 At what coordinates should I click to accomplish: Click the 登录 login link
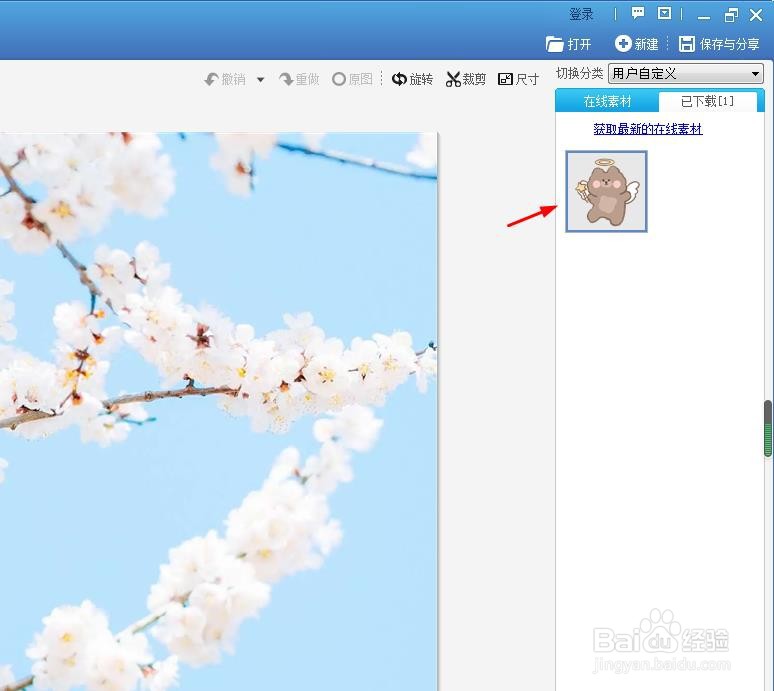tap(581, 14)
